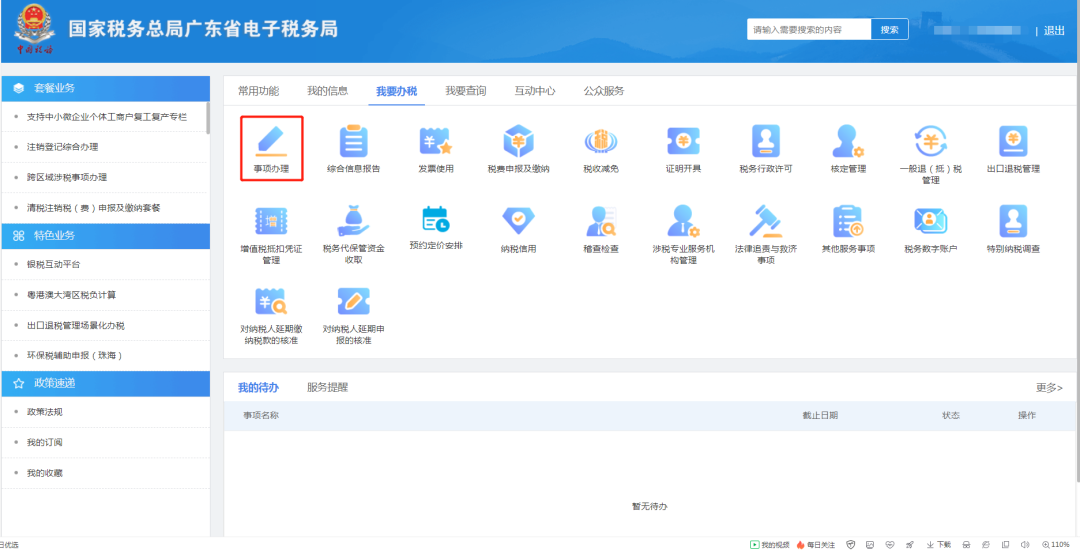Viewport: 1080px width, 551px height.
Task: Click 特色业务 section header
Action: (105, 236)
